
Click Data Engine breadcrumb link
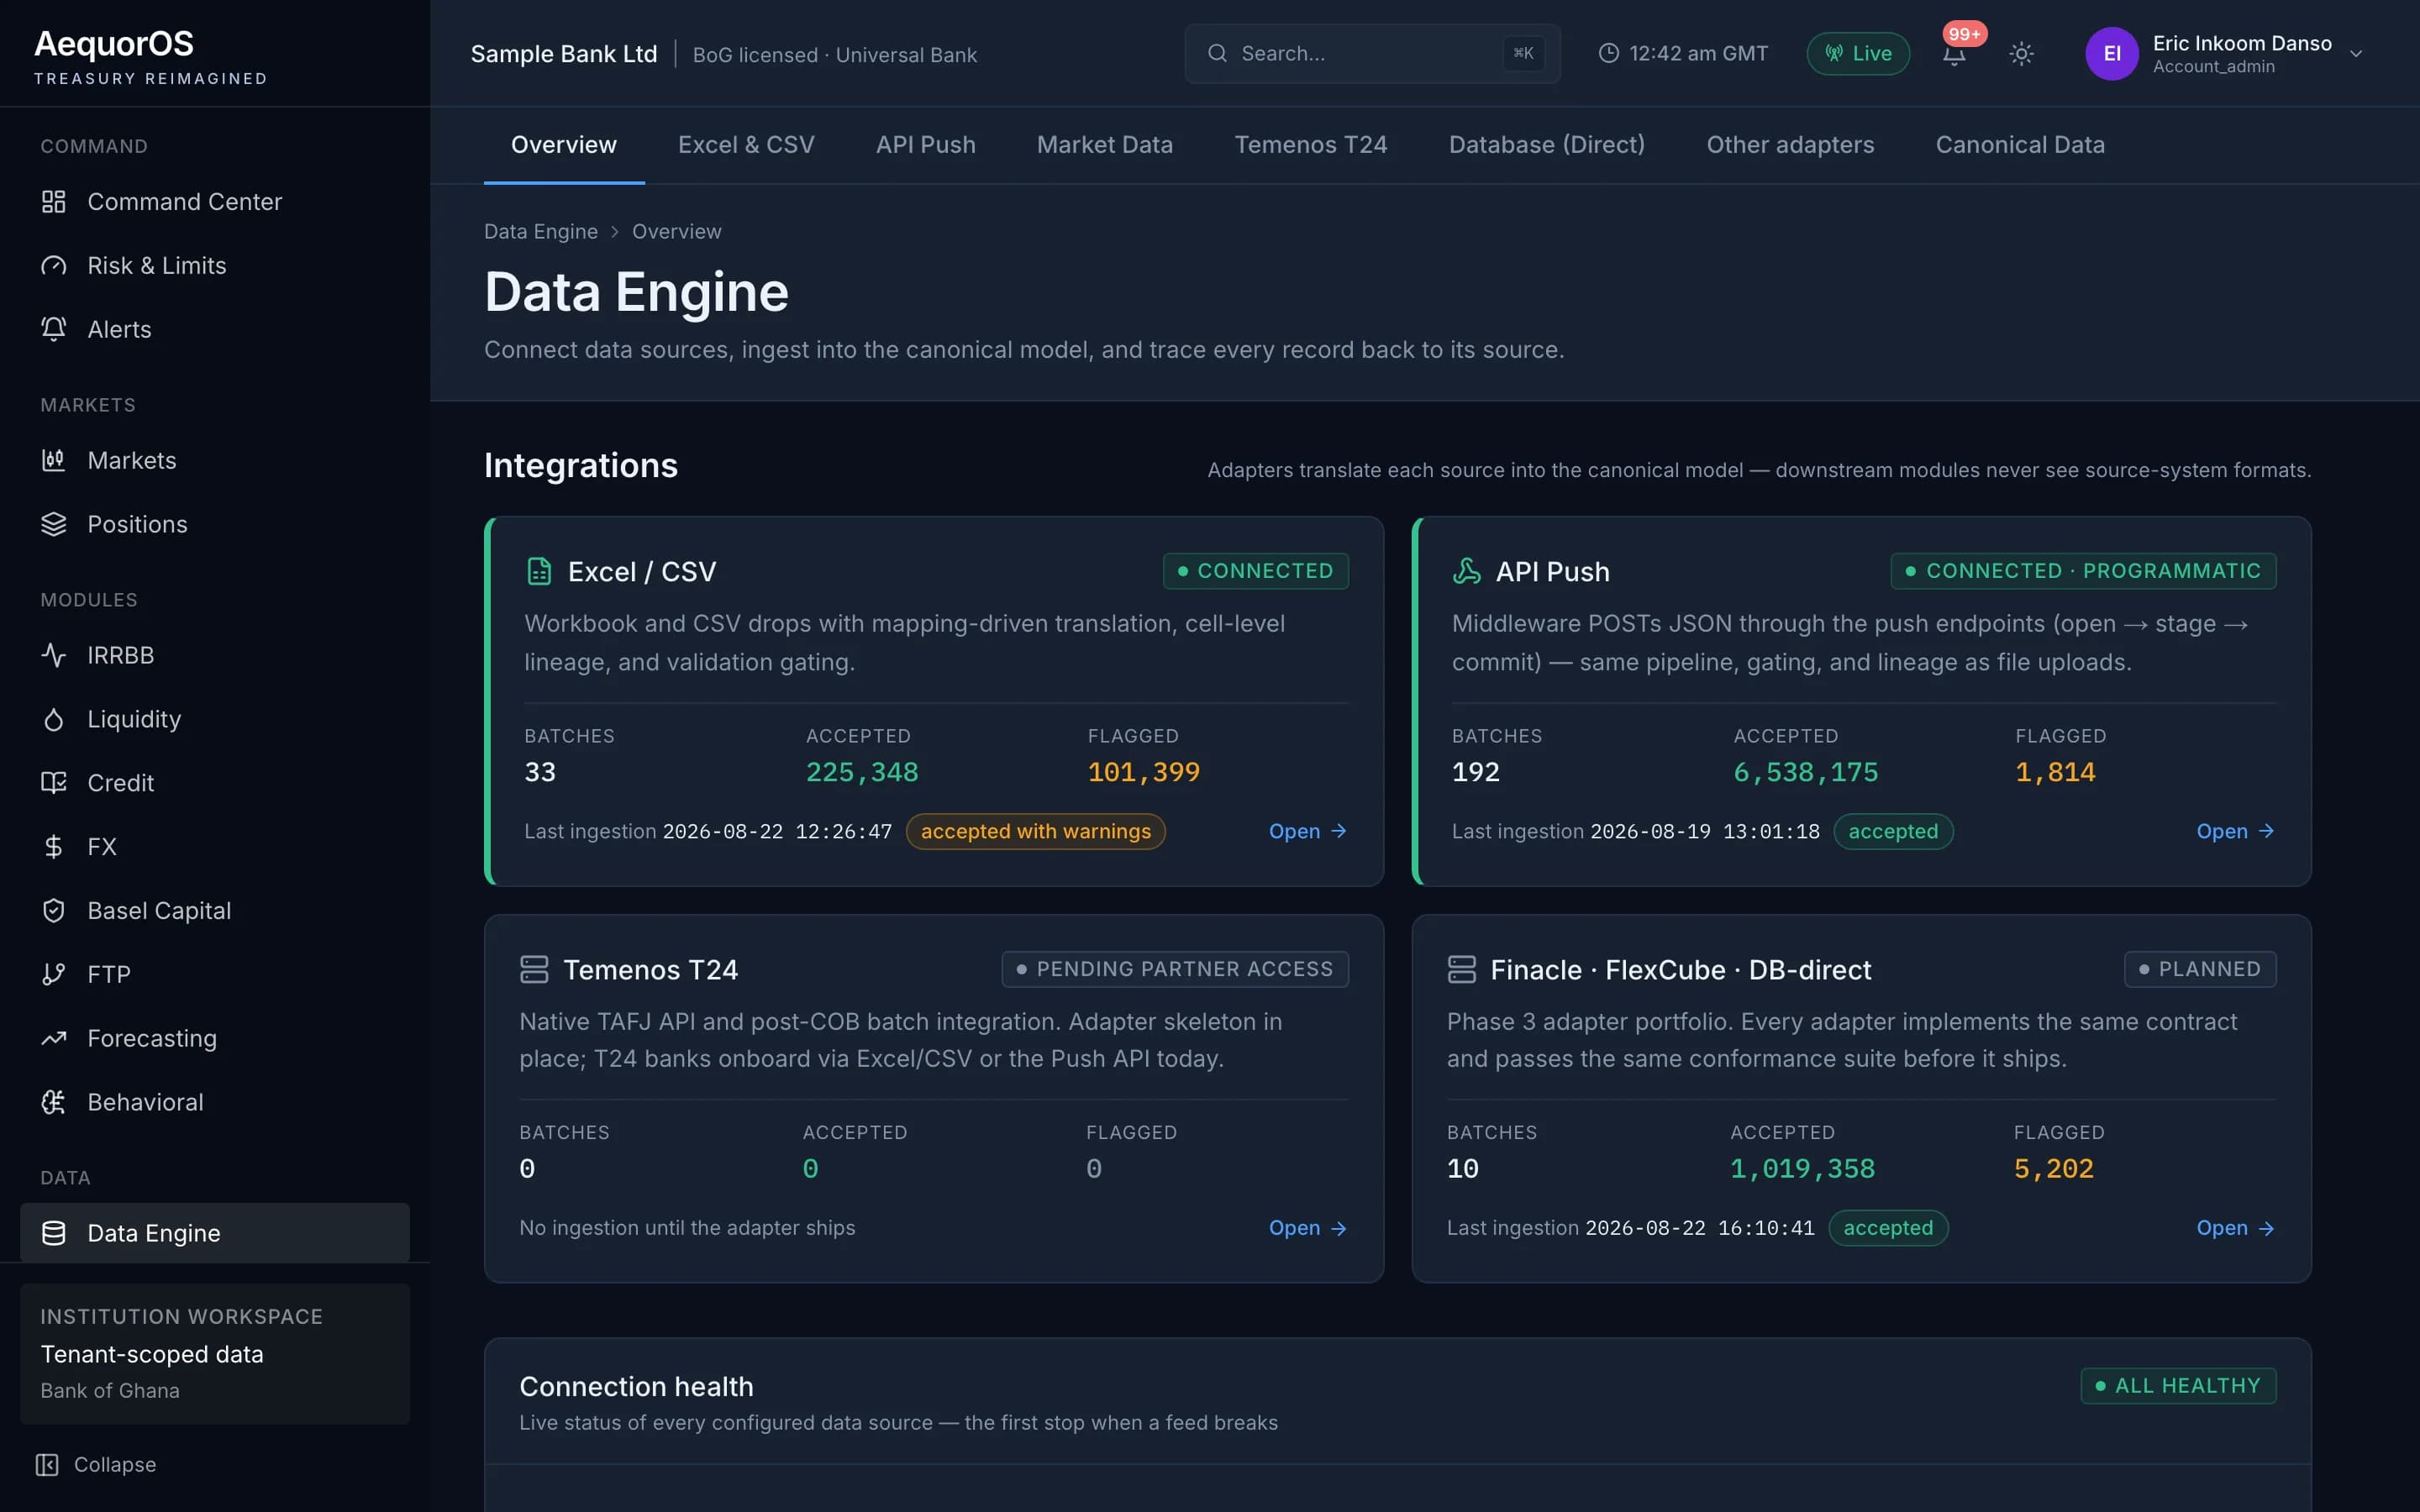point(541,231)
